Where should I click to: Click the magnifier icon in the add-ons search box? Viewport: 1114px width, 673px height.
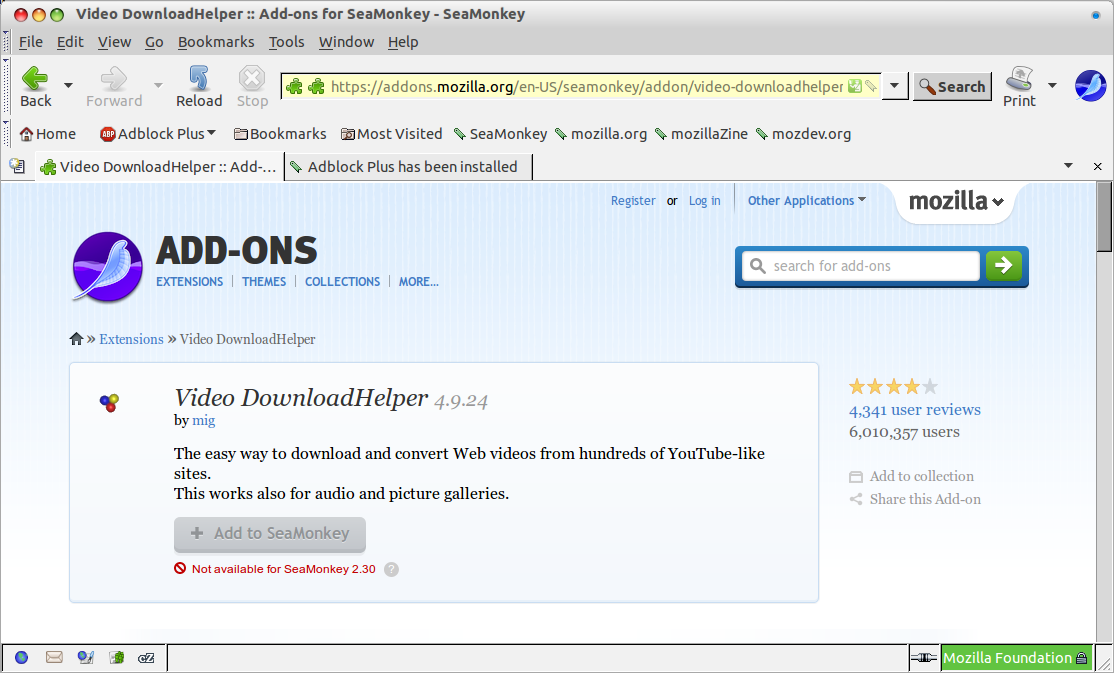coord(758,266)
